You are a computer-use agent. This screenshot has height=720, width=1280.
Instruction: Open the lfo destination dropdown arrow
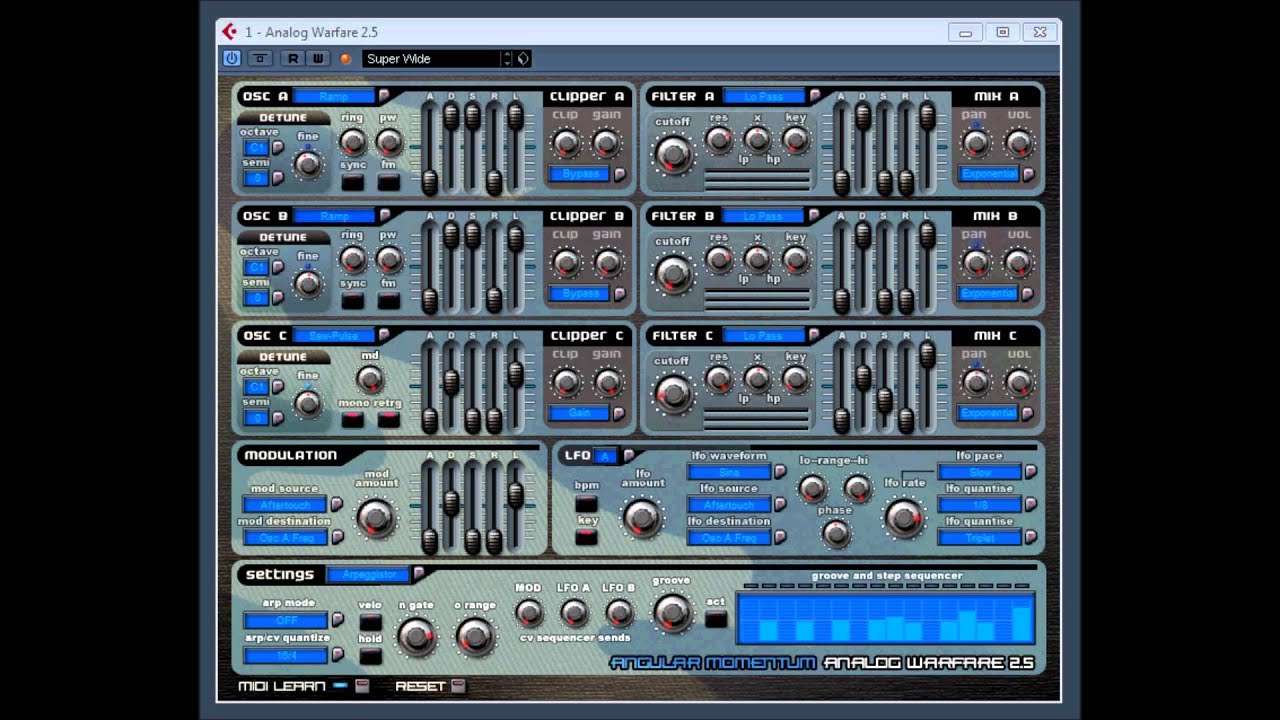coord(780,537)
